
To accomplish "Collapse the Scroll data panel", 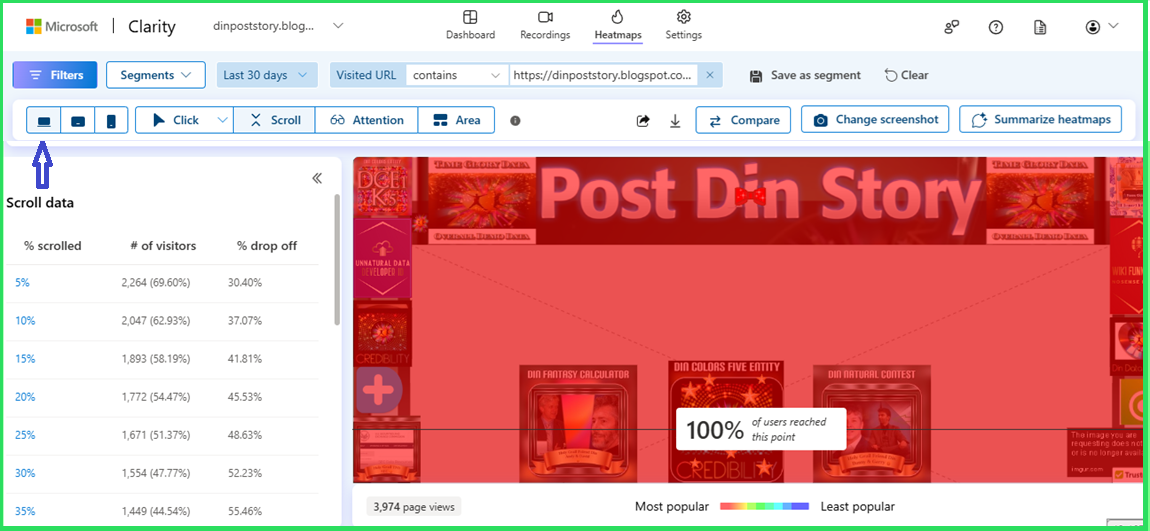I will pyautogui.click(x=317, y=177).
